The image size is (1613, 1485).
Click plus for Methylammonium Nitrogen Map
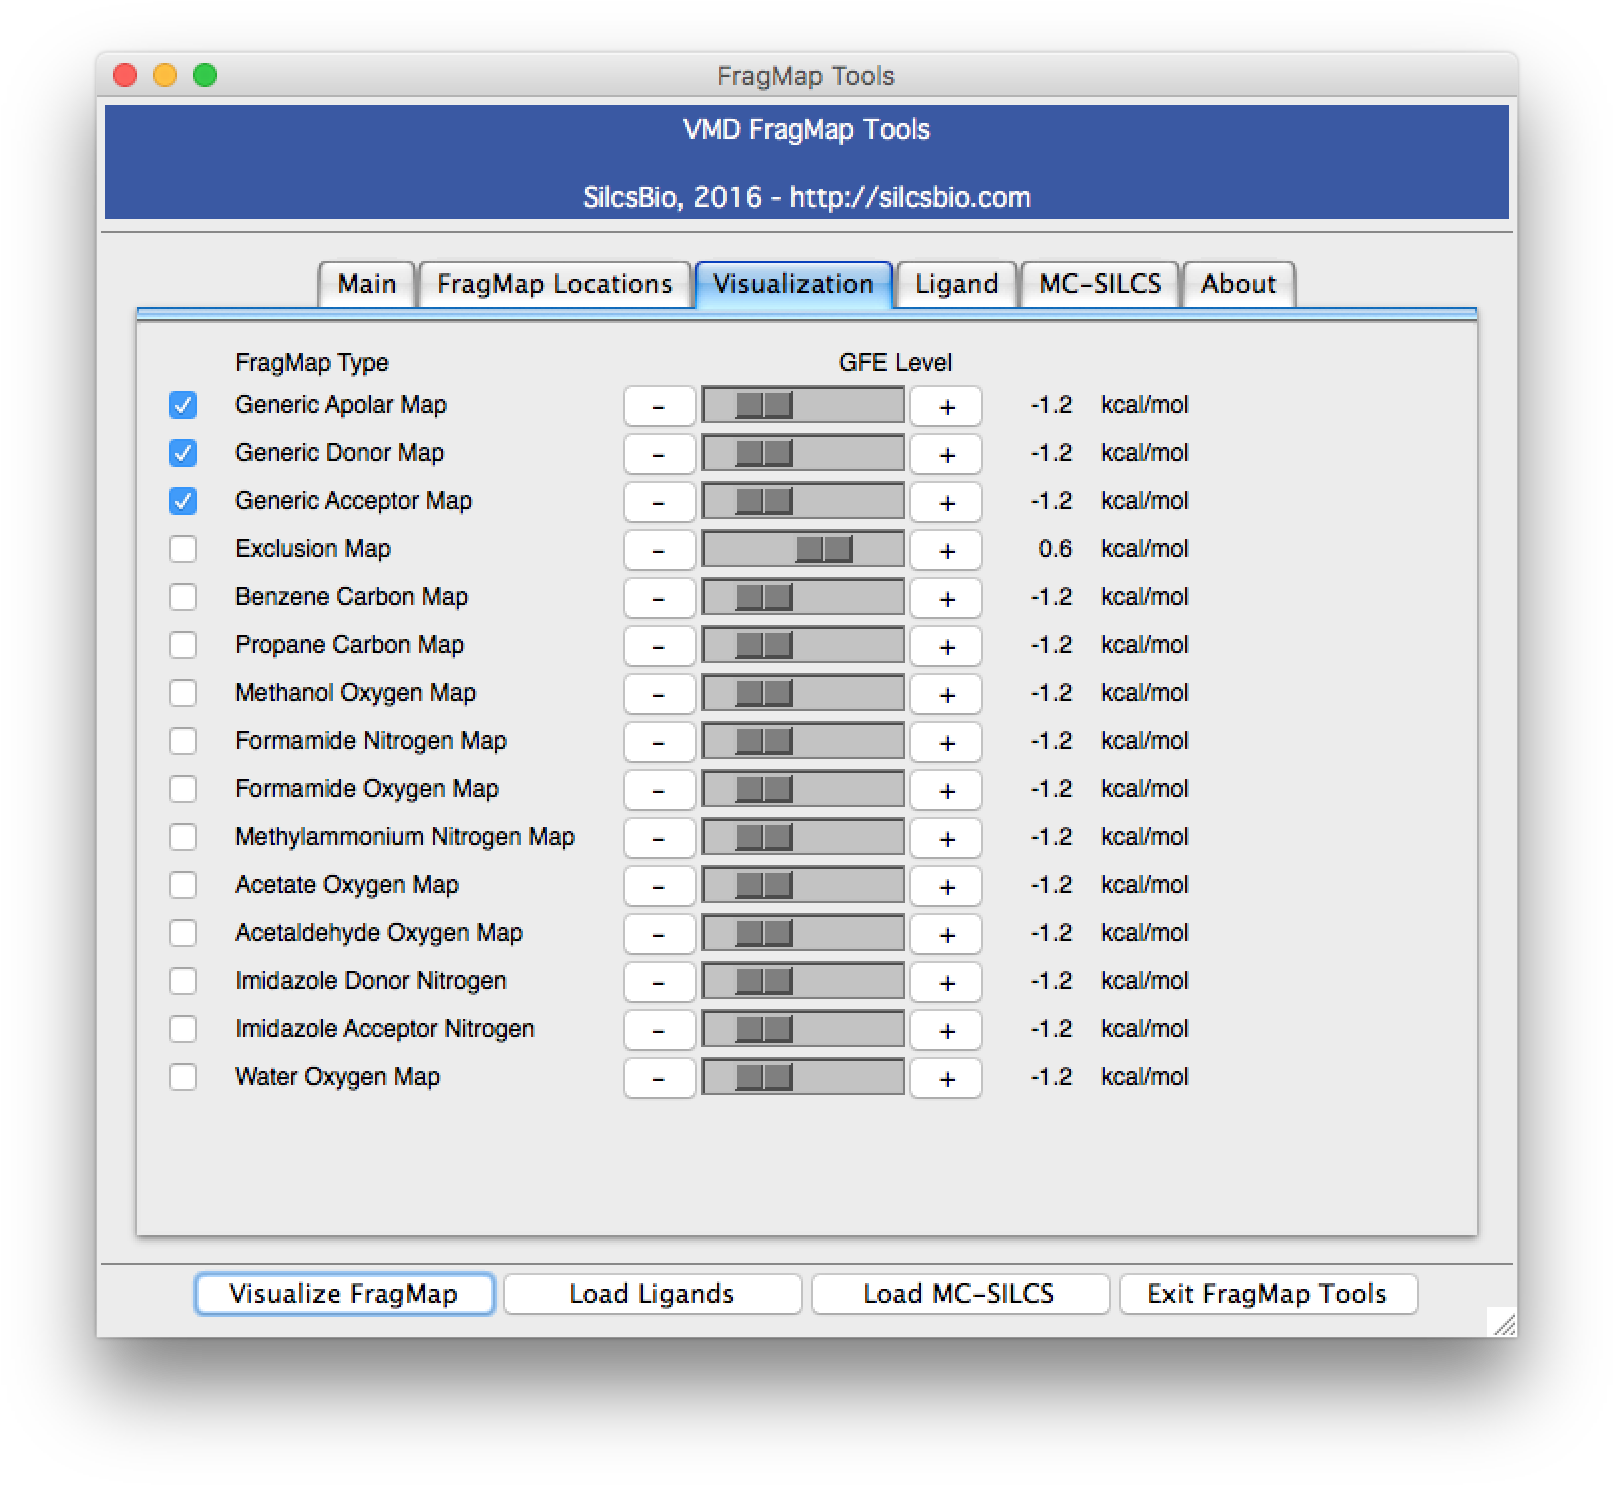click(x=946, y=838)
